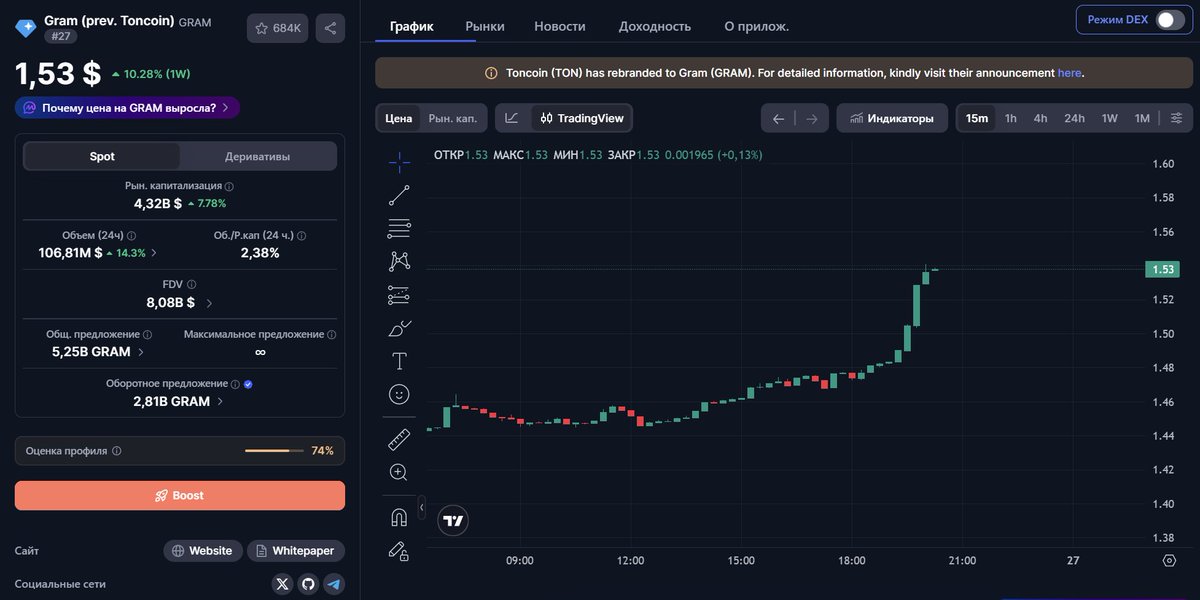Viewport: 1200px width, 600px height.
Task: Switch to Spot data
Action: click(102, 157)
